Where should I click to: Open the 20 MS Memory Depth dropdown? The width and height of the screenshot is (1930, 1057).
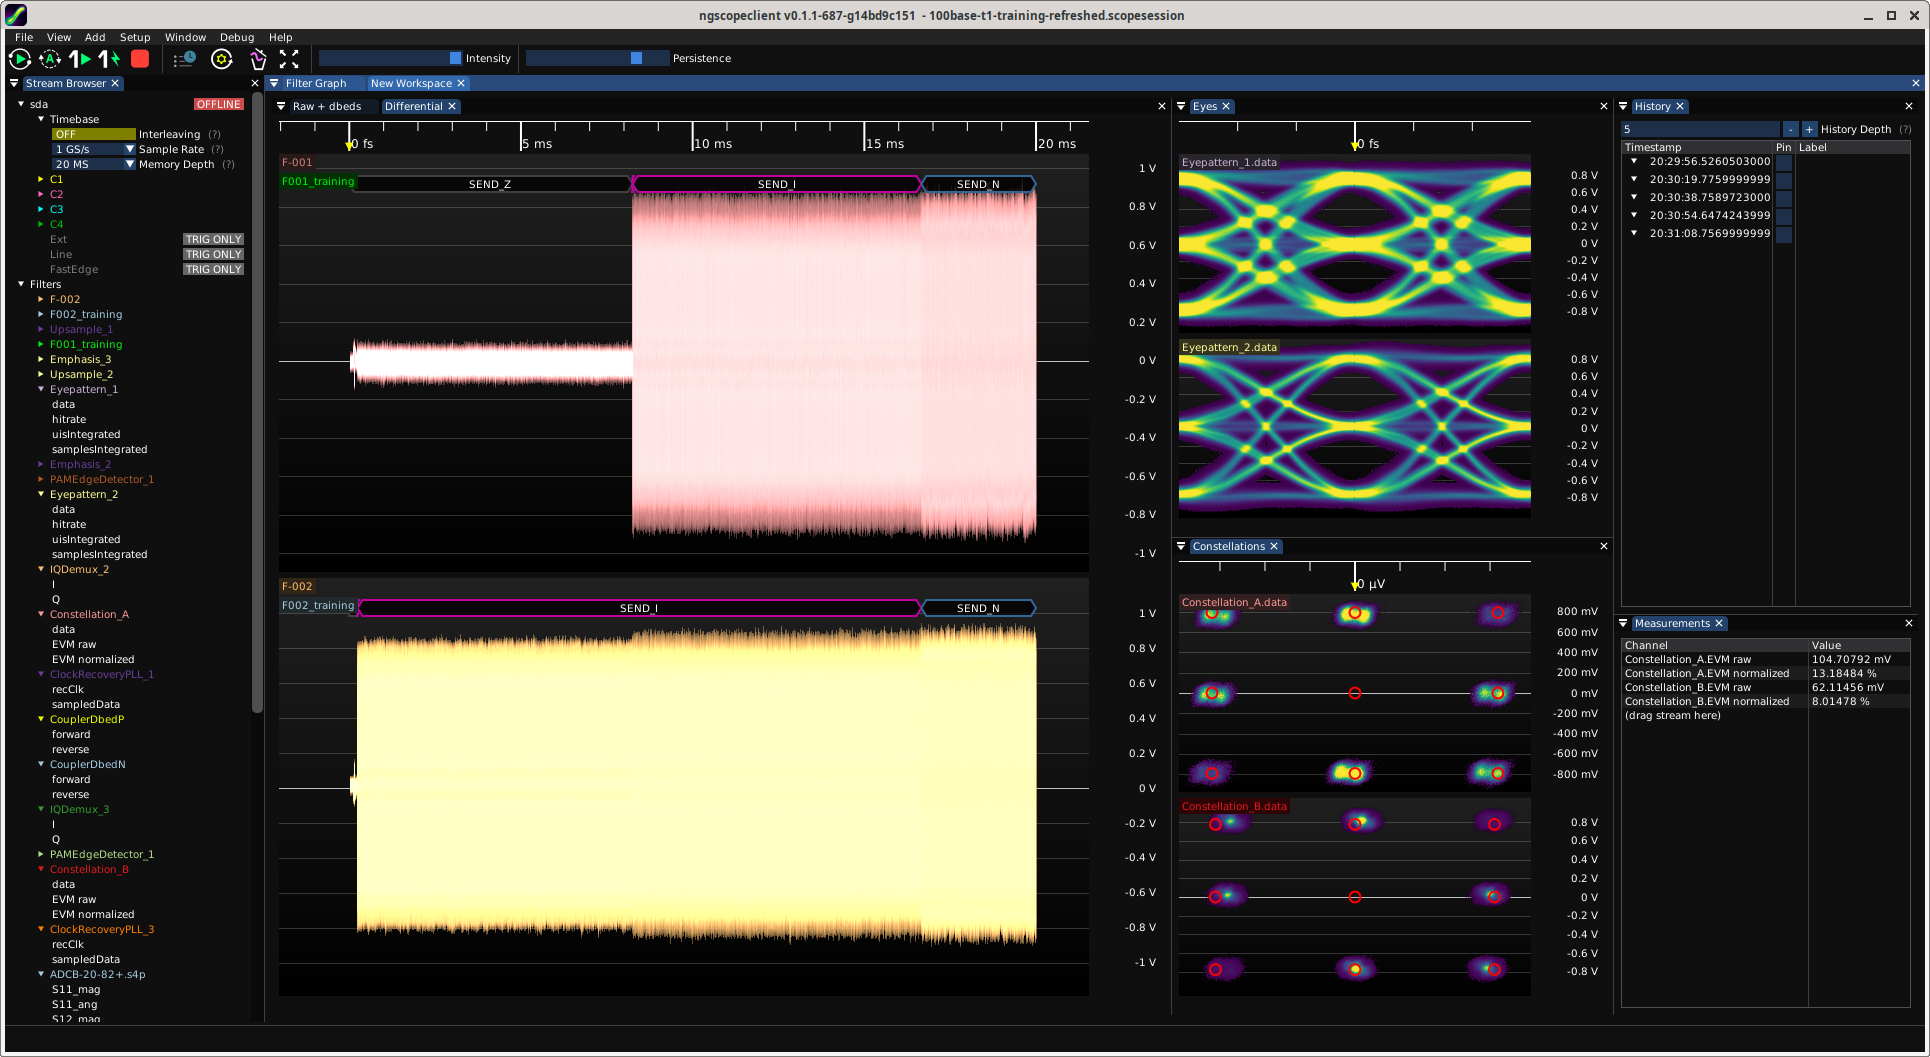click(x=94, y=164)
